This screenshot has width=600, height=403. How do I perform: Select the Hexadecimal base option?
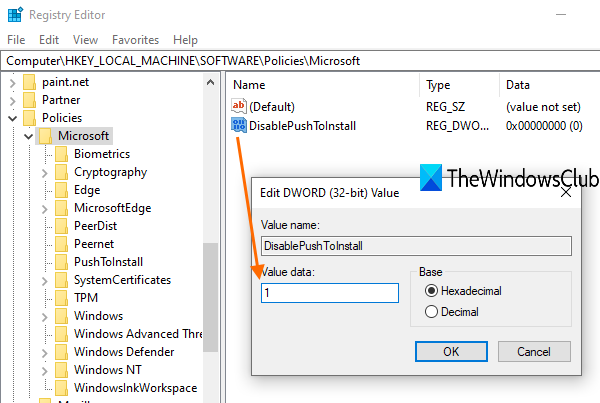click(431, 291)
